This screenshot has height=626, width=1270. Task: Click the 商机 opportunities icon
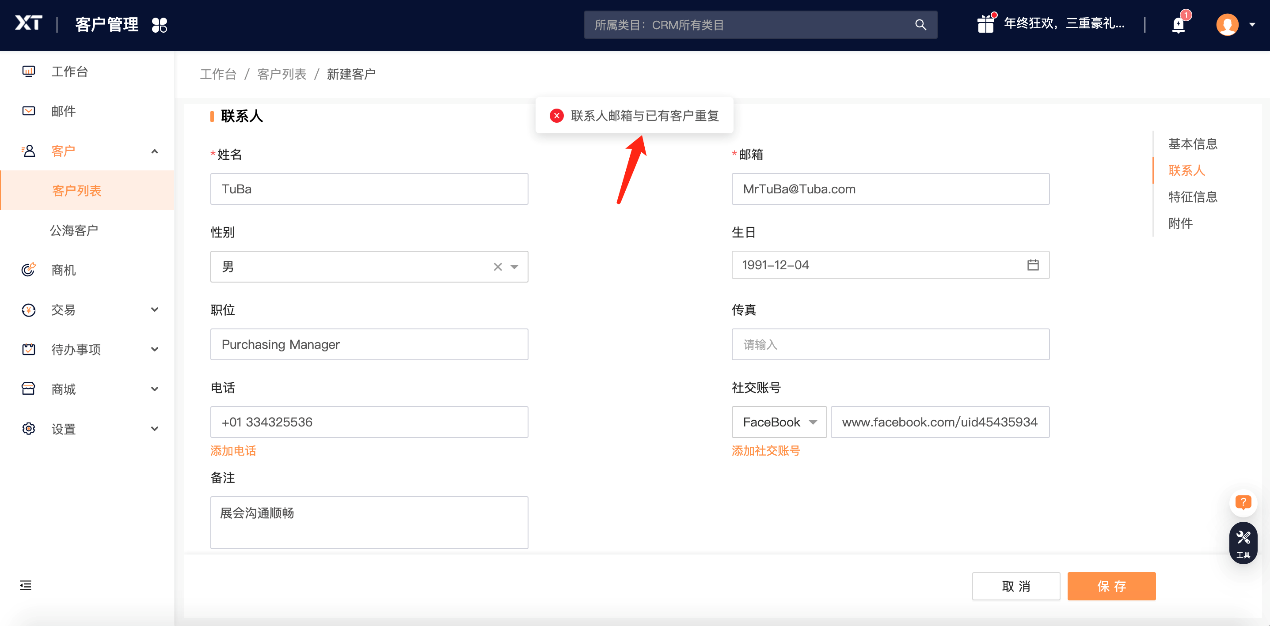28,270
